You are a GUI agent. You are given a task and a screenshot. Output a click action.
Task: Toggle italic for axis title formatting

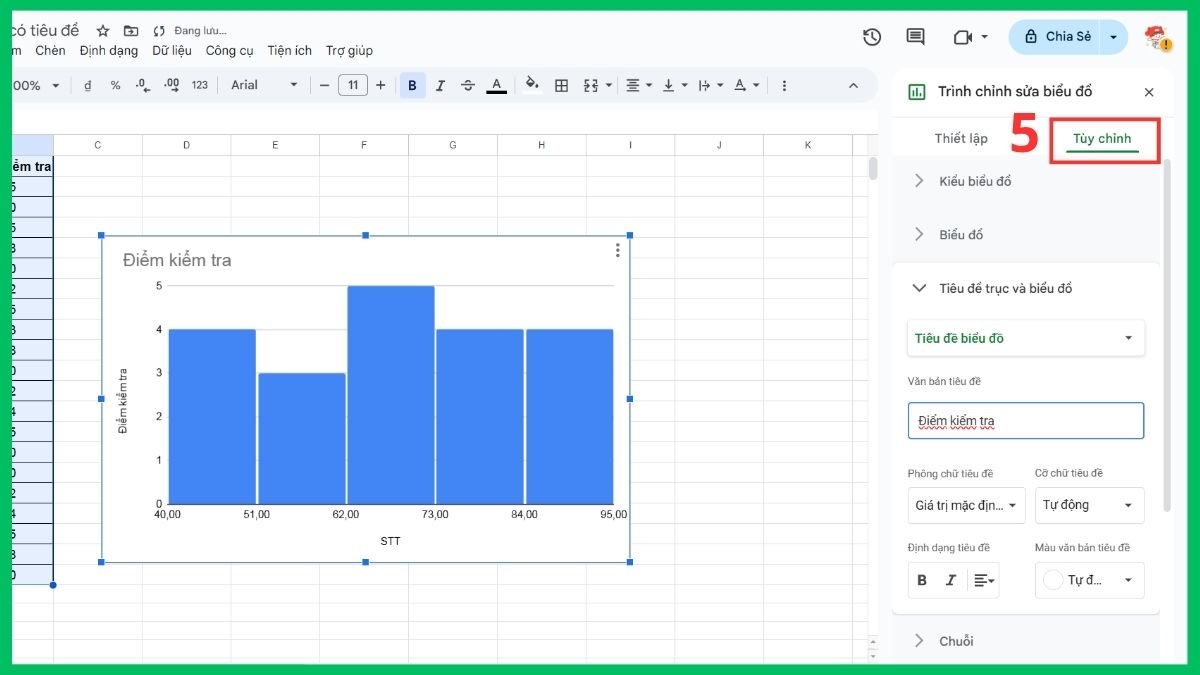pyautogui.click(x=950, y=580)
